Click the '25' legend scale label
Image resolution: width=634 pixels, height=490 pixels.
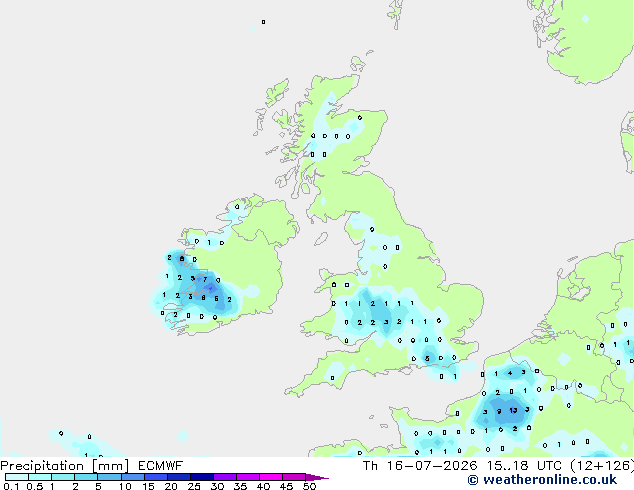194,486
